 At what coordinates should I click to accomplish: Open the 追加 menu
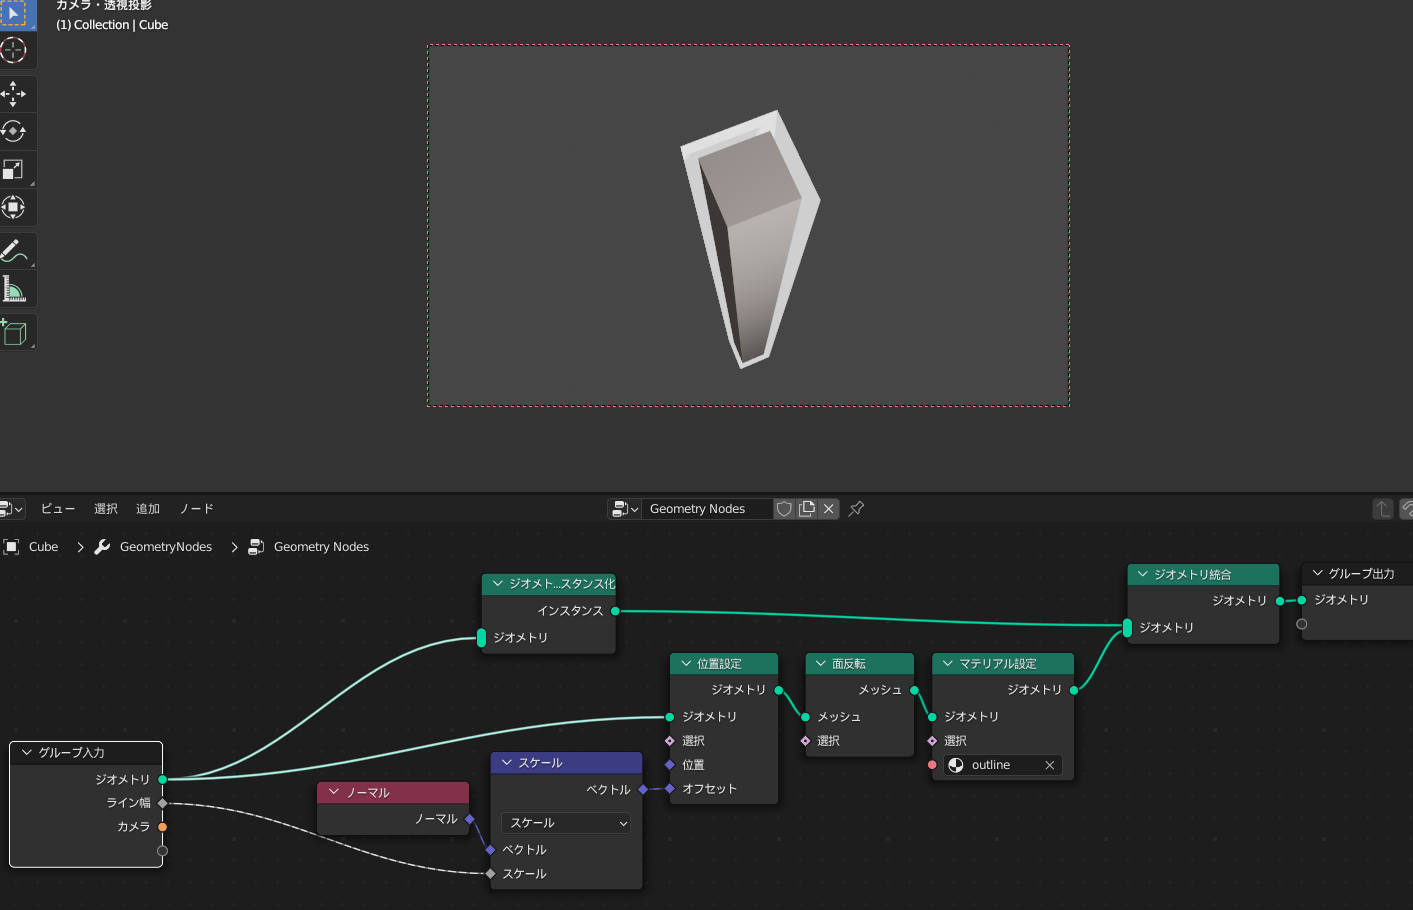148,509
